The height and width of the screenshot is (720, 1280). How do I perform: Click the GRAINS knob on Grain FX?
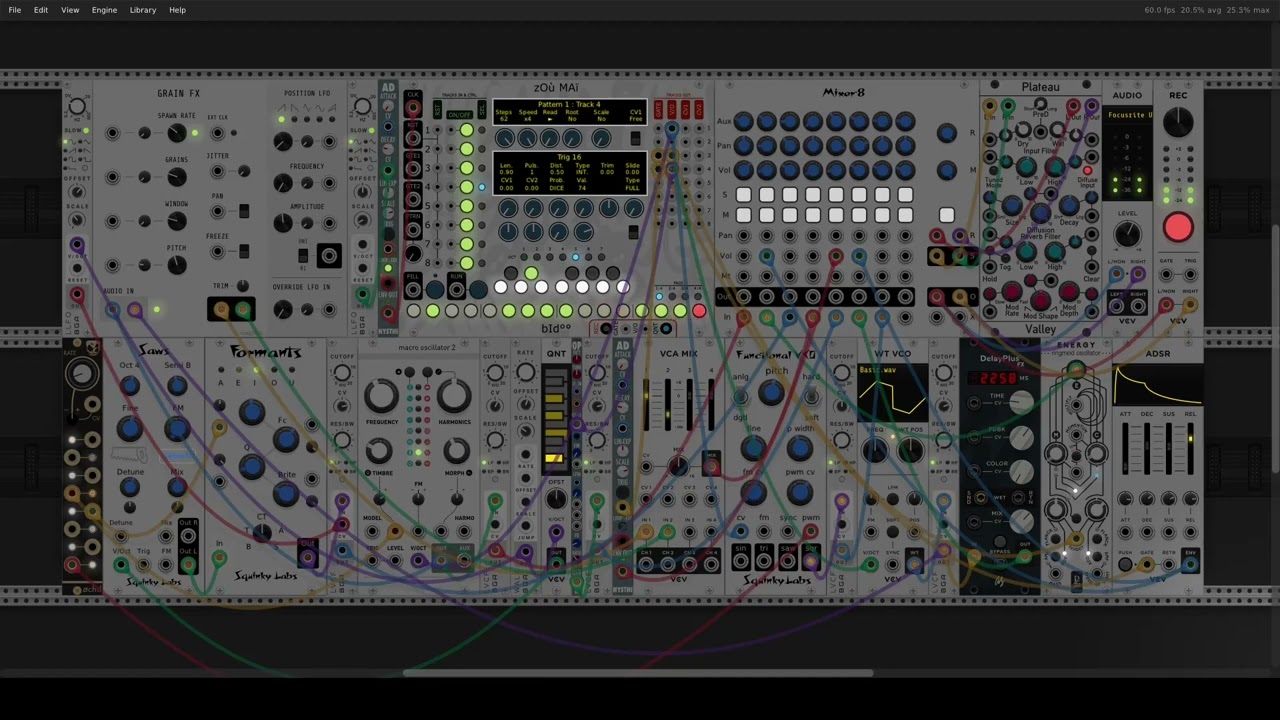(177, 177)
